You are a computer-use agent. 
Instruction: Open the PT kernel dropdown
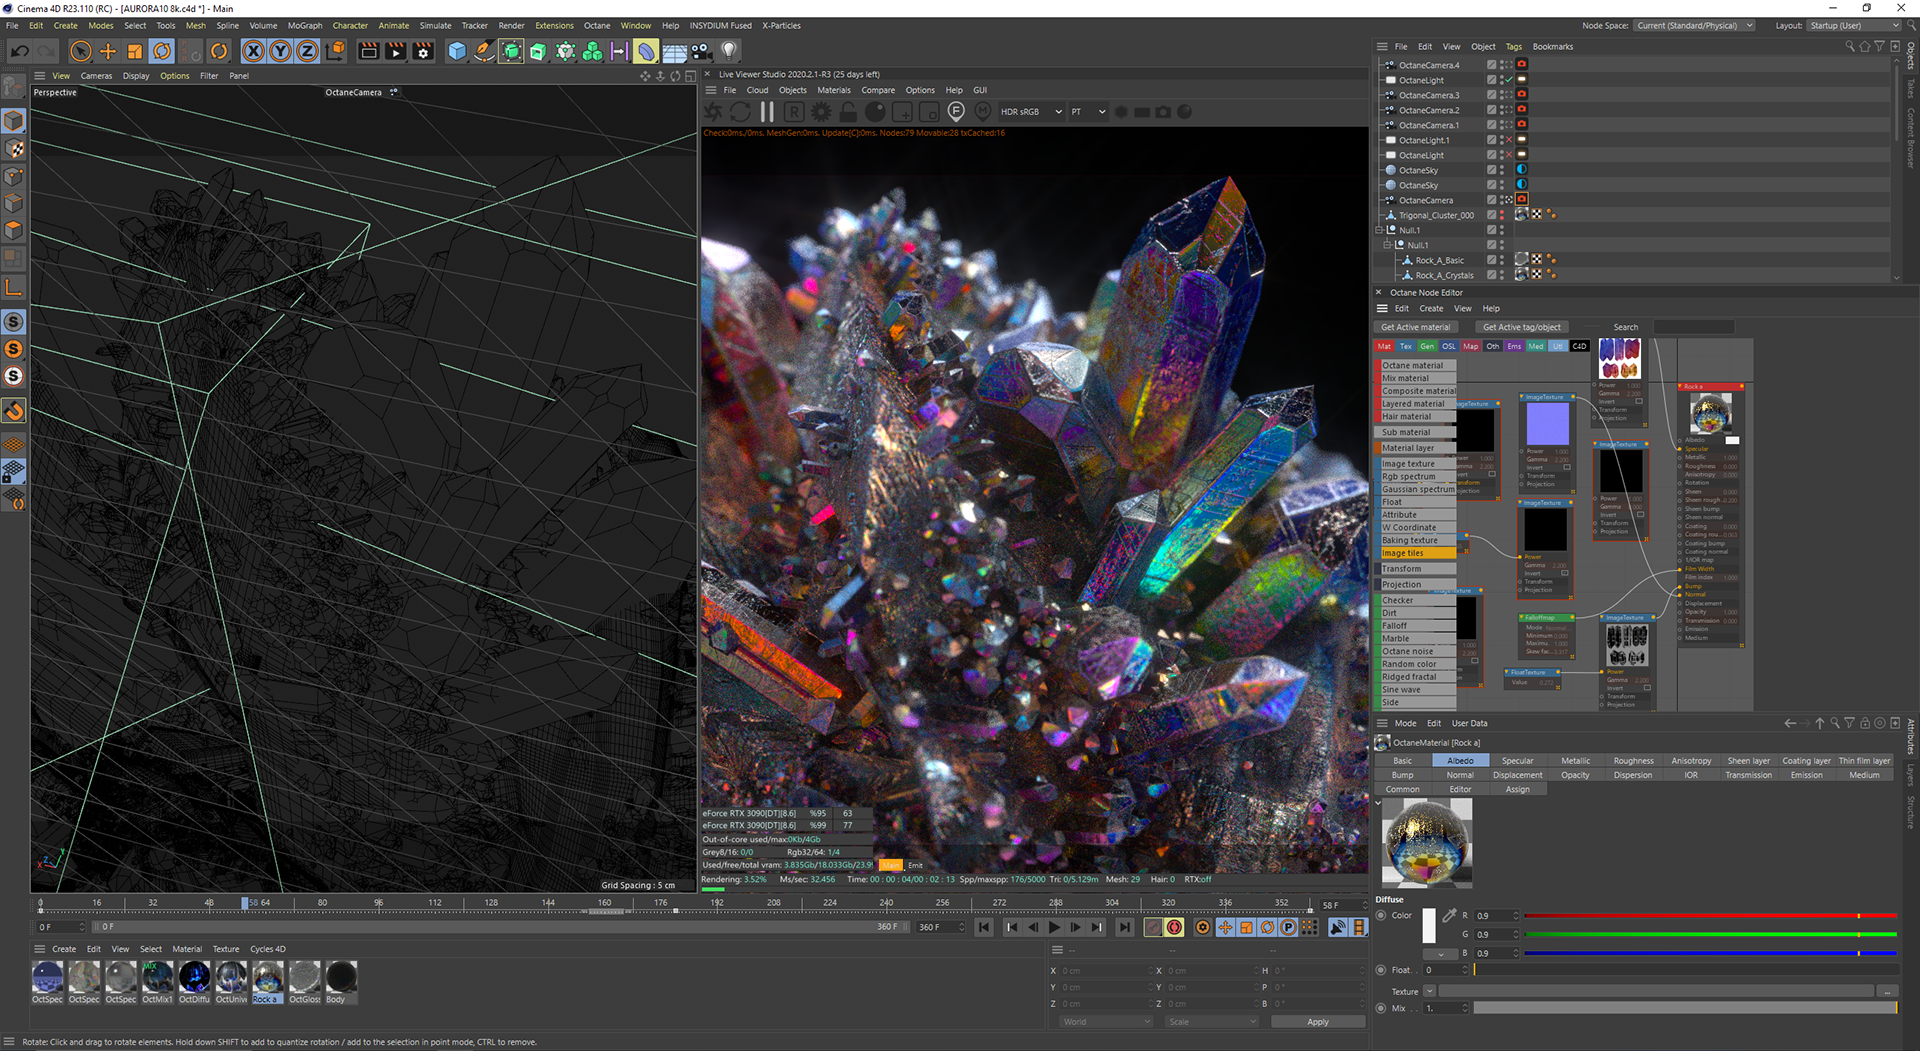pyautogui.click(x=1088, y=112)
